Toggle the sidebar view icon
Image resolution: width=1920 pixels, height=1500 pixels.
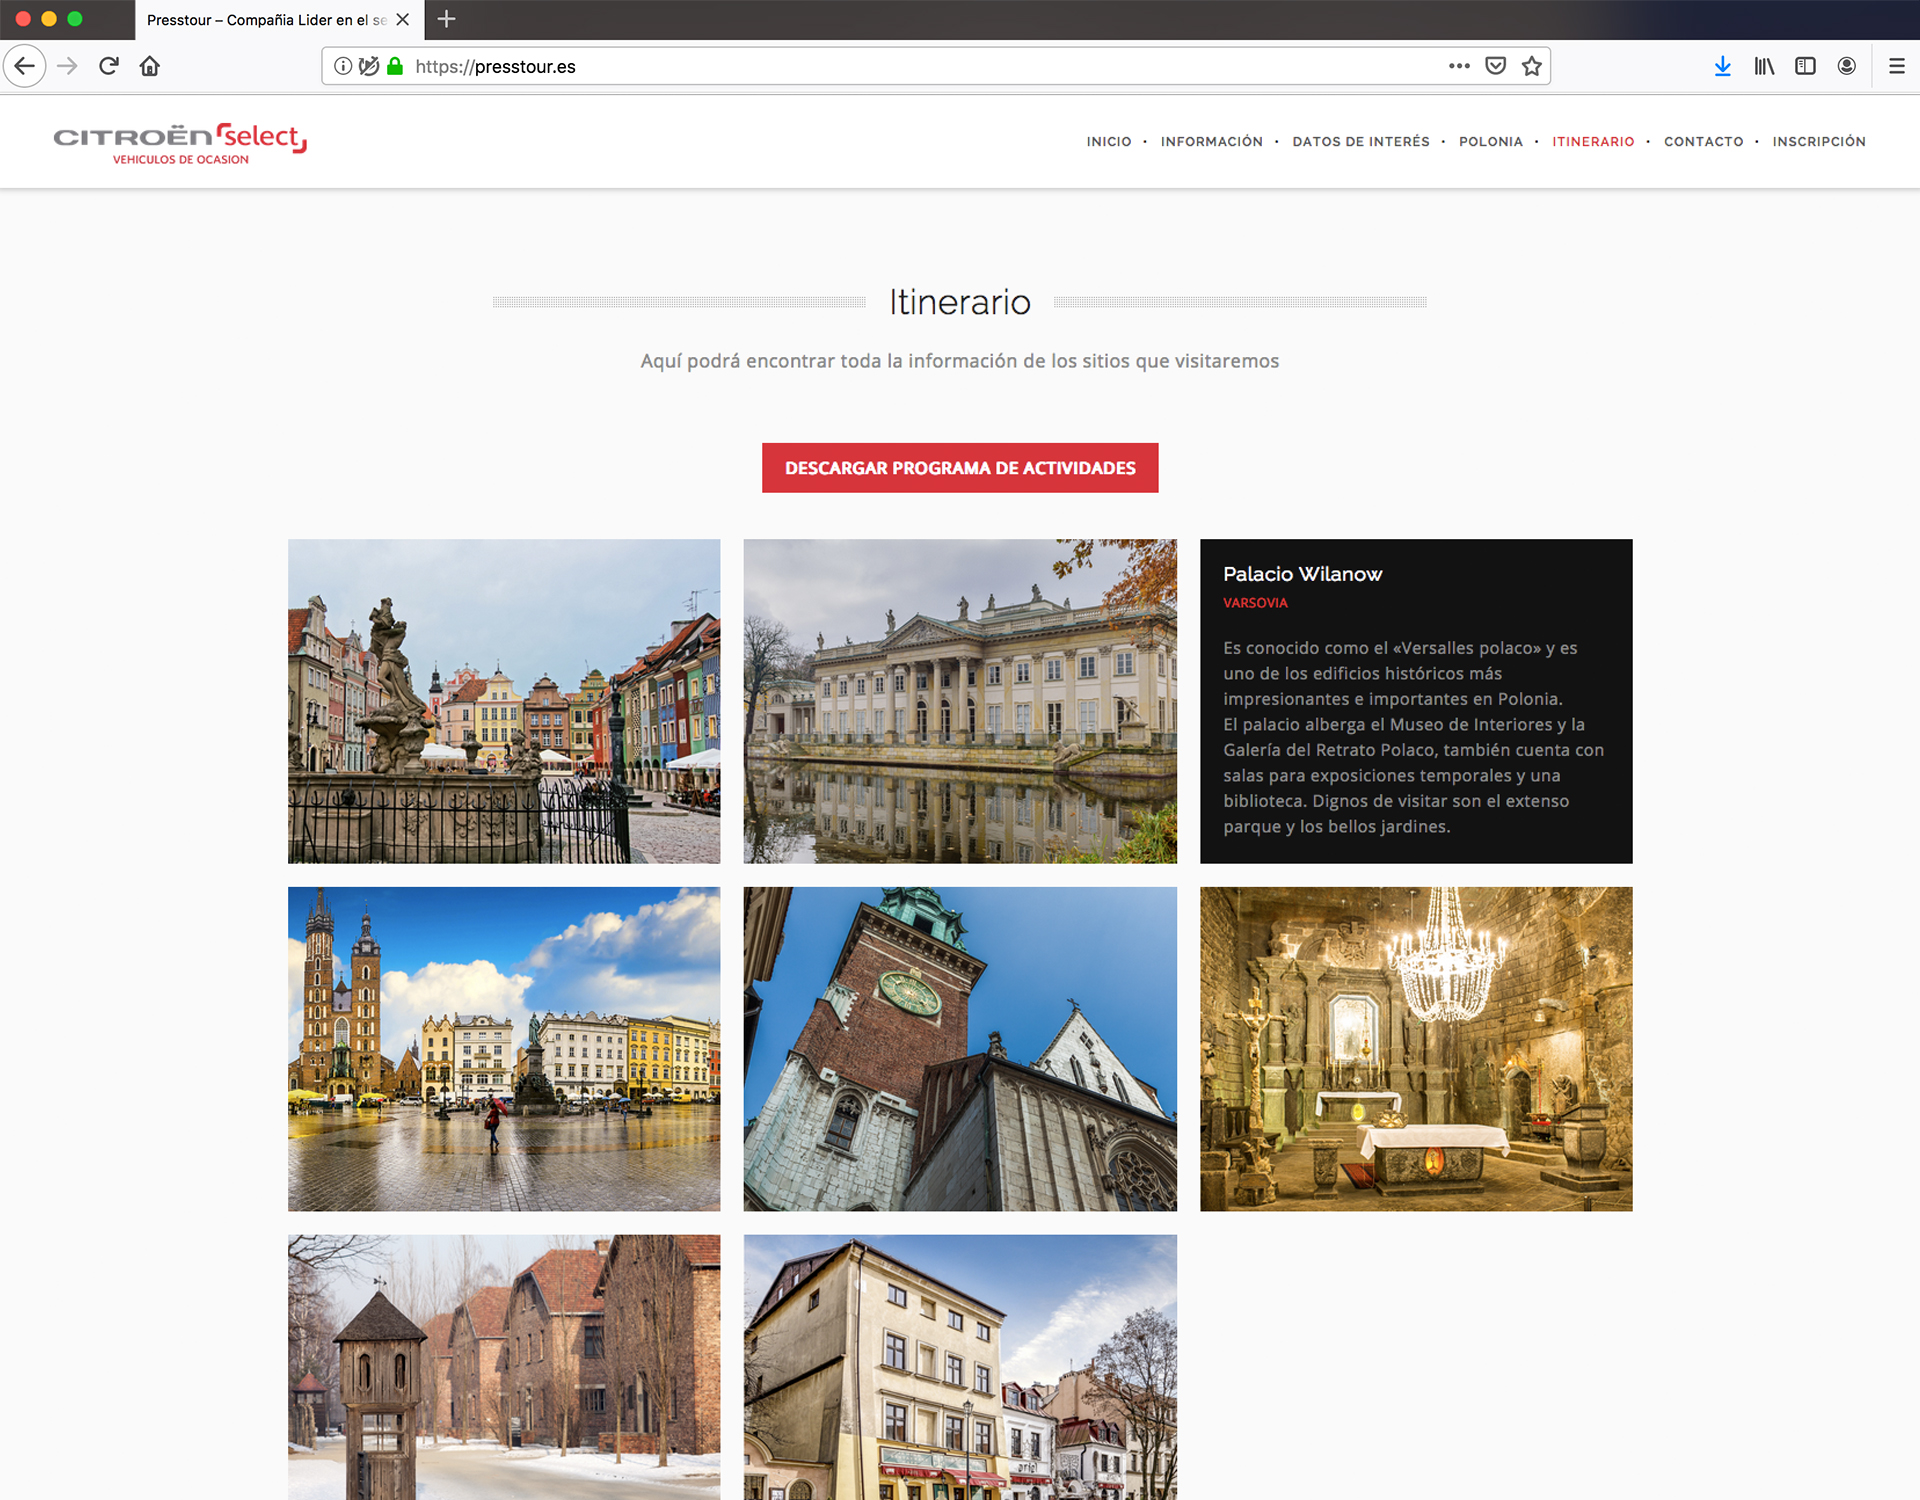[1805, 66]
